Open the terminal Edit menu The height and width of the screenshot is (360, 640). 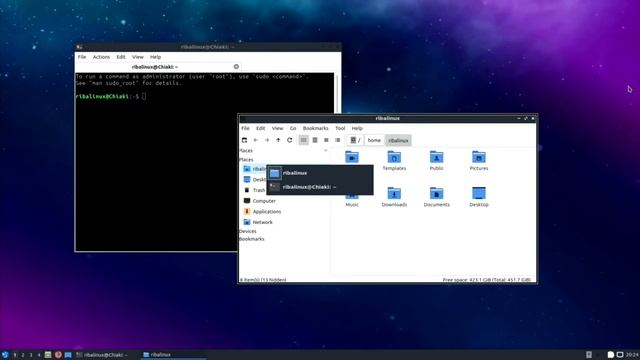click(121, 57)
